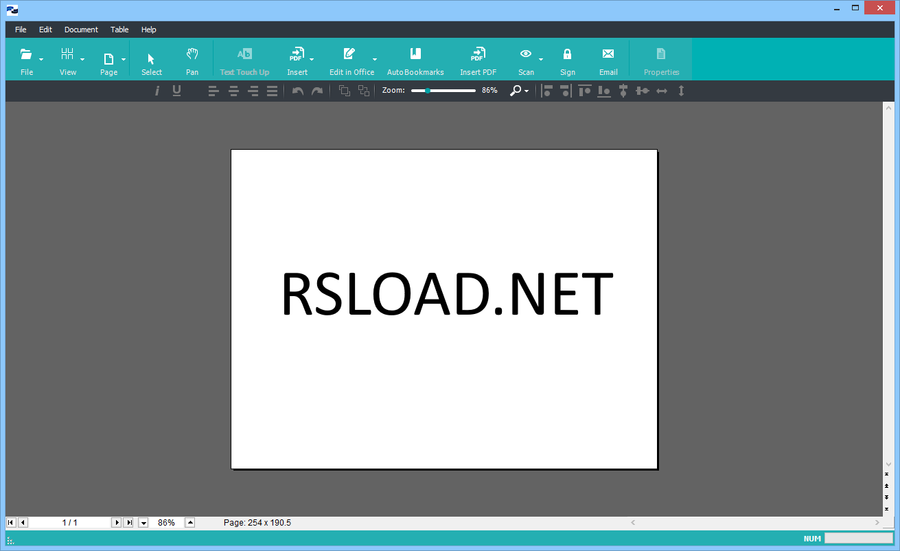
Task: Click the Page: 254 x 190.5 label
Action: tap(257, 523)
